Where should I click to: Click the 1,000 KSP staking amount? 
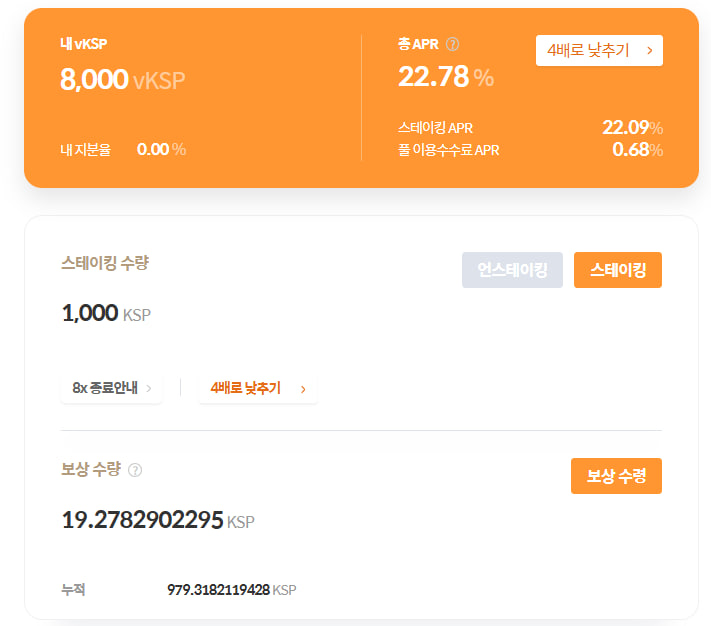[106, 313]
